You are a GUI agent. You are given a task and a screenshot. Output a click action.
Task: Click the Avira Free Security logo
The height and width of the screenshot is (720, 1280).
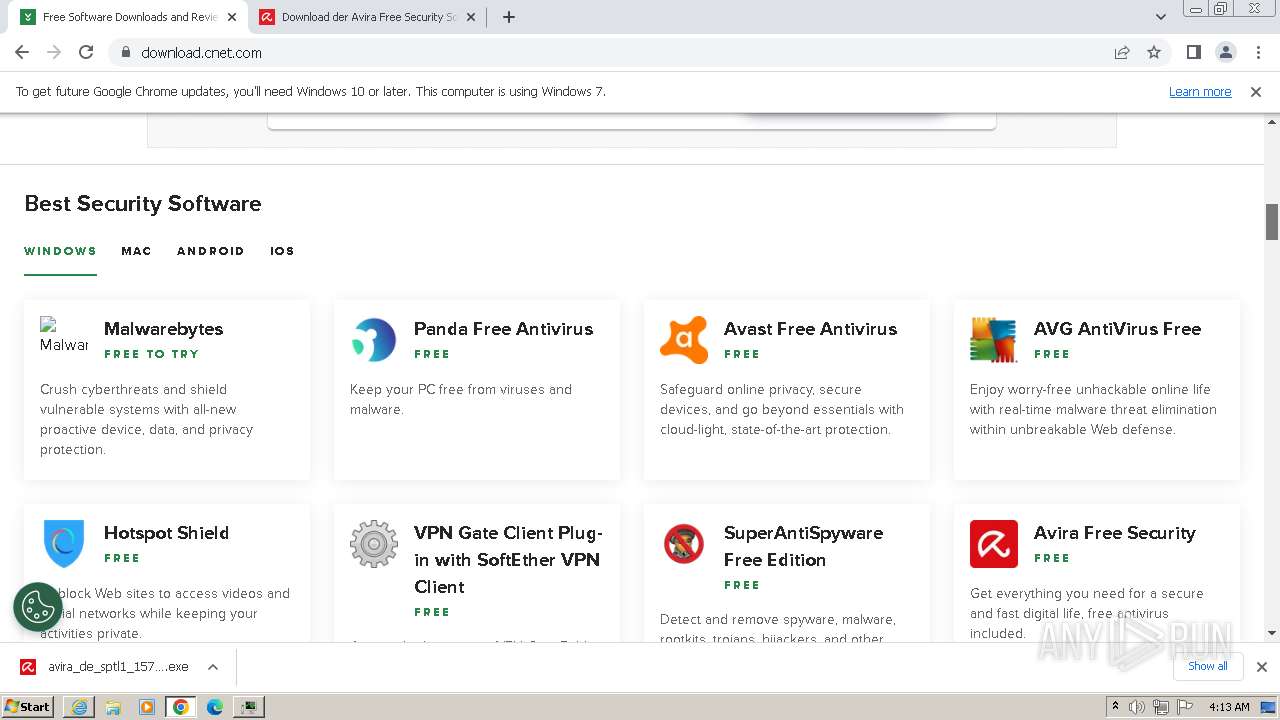[x=994, y=544]
